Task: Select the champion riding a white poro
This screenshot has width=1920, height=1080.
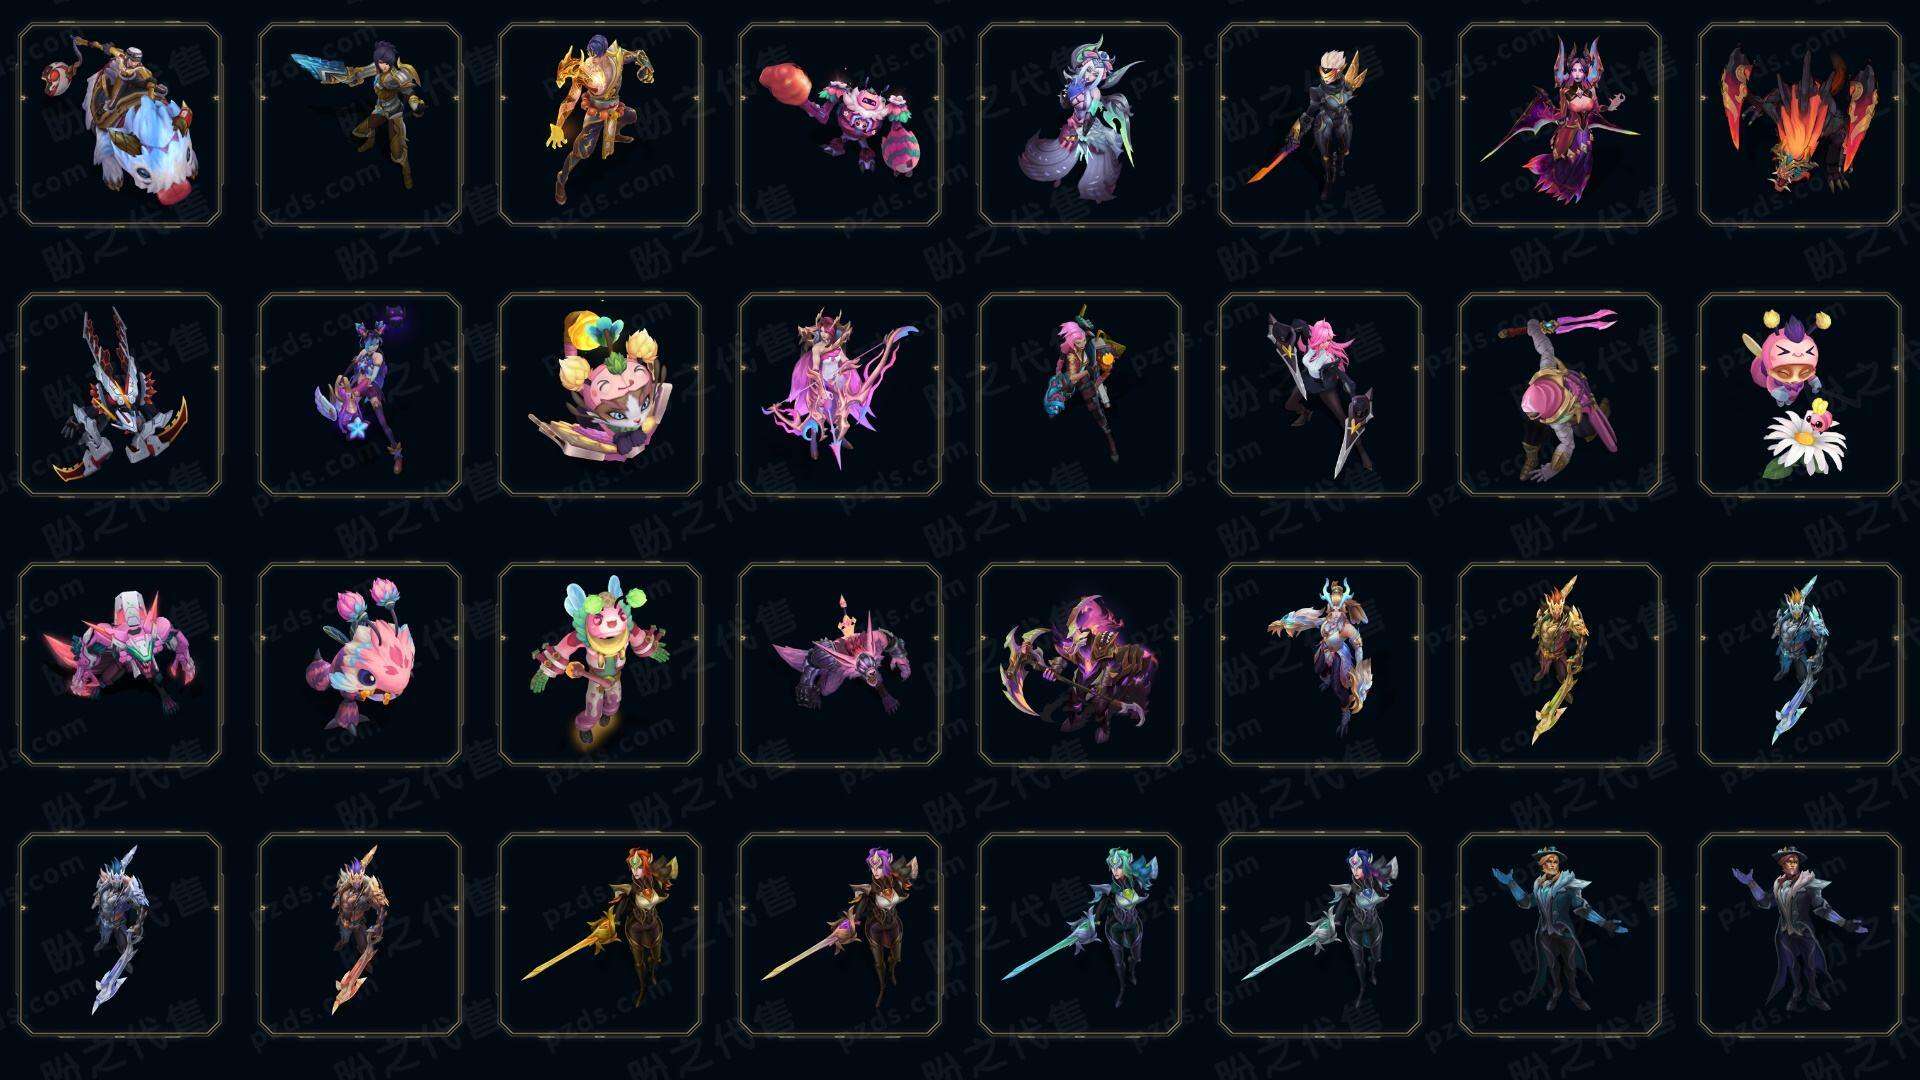Action: tap(120, 125)
